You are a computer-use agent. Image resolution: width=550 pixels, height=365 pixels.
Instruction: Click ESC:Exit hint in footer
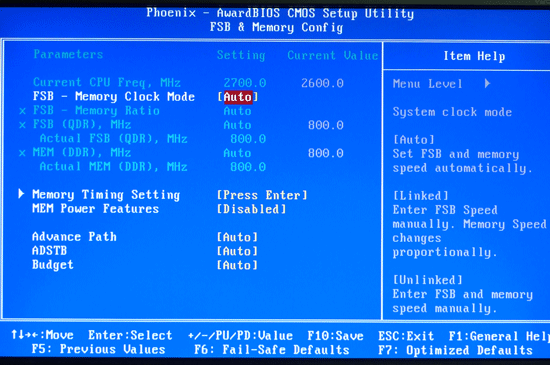[x=406, y=336]
